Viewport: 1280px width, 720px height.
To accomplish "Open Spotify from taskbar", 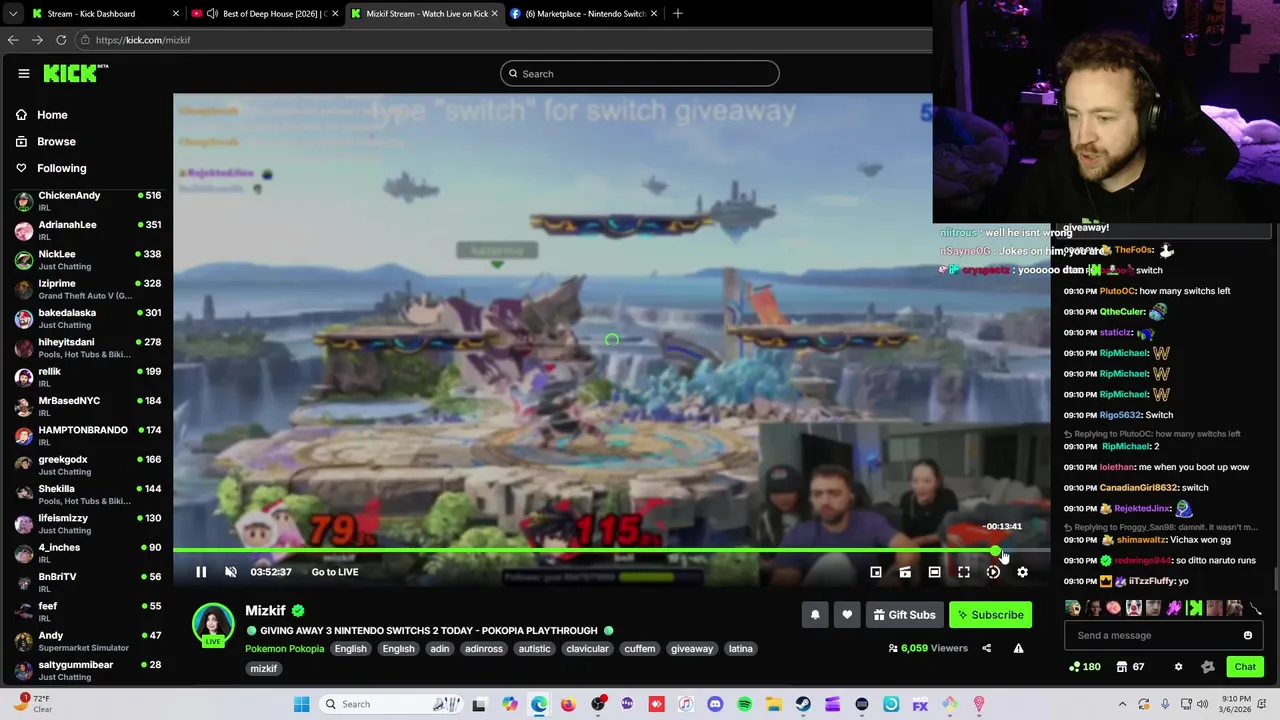I will pyautogui.click(x=745, y=704).
